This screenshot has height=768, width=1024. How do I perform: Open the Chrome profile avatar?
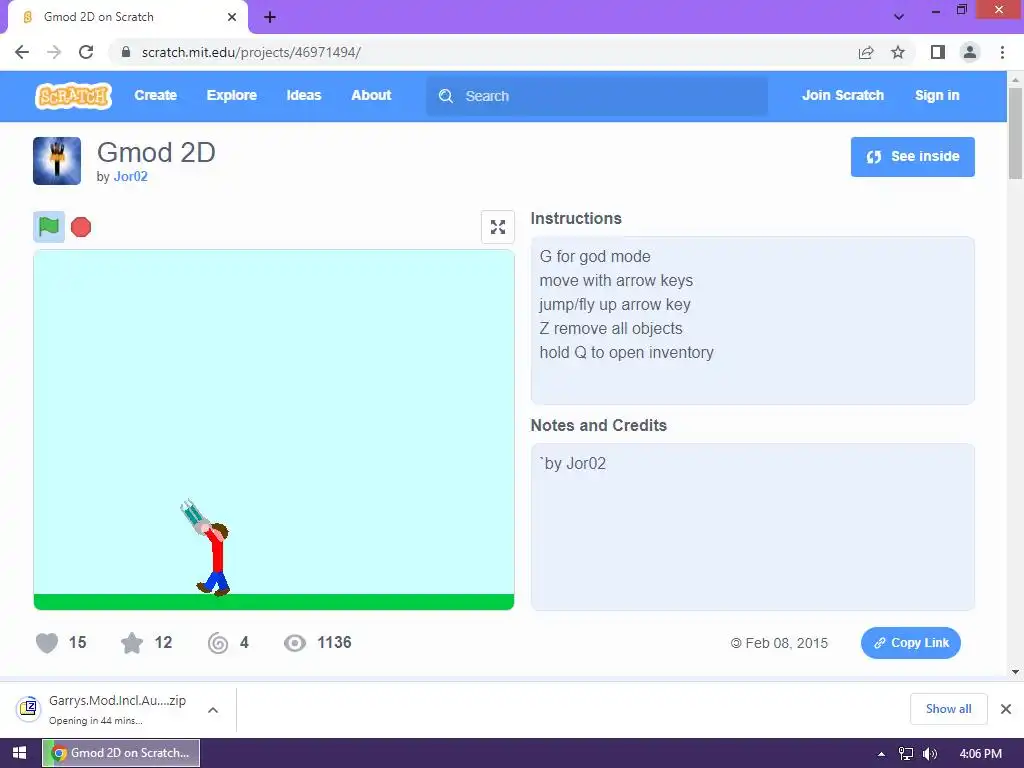coord(970,52)
